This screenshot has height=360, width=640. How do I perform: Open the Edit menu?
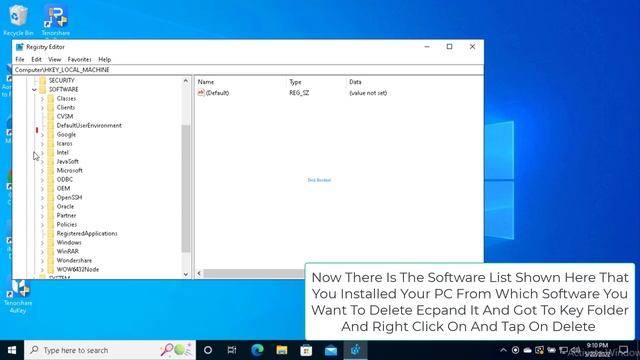(36, 60)
